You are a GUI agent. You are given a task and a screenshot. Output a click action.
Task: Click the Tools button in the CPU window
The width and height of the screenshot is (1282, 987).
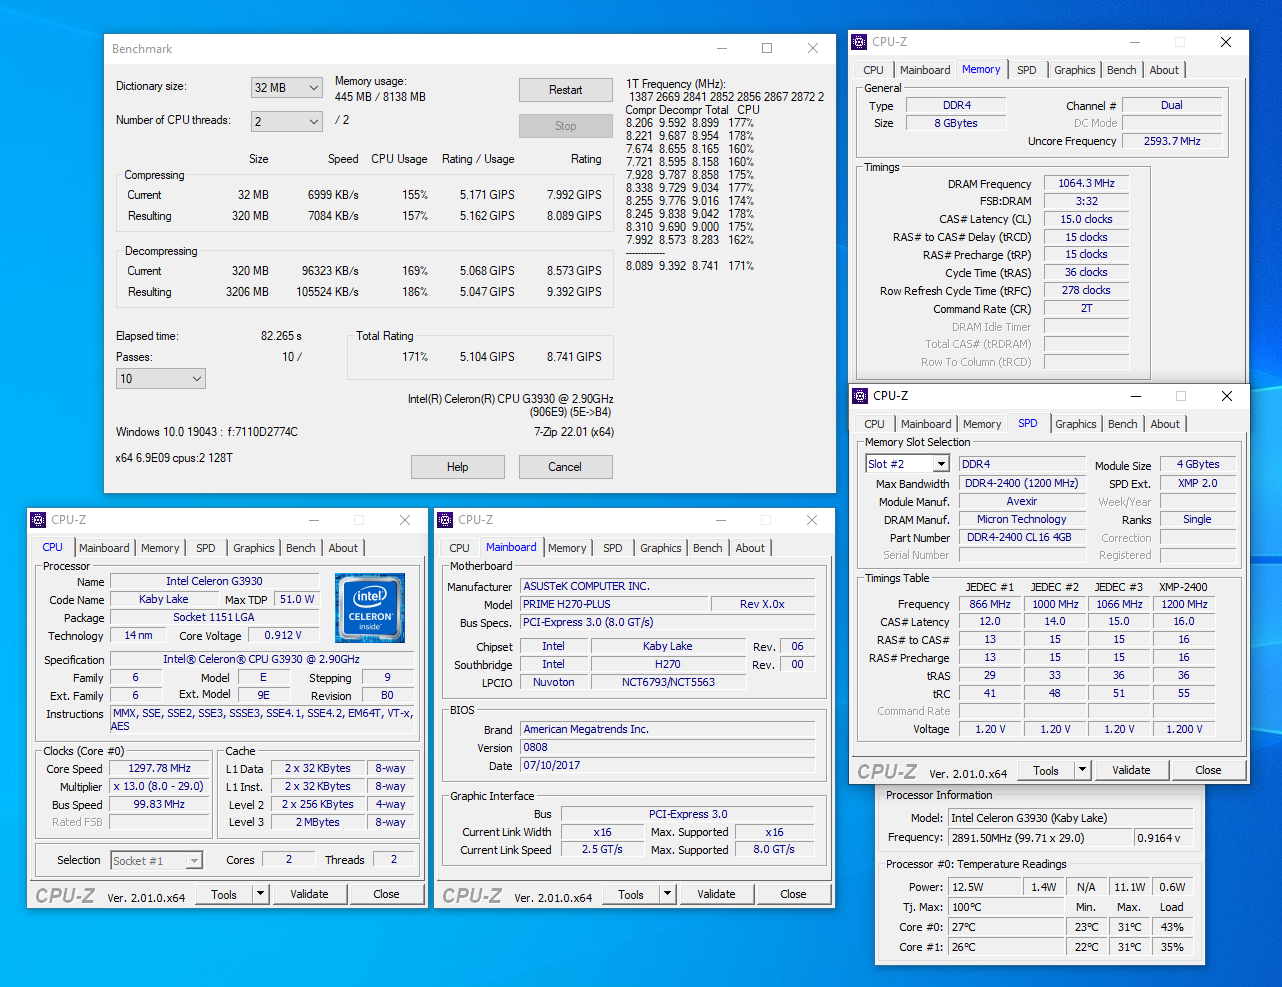click(224, 894)
